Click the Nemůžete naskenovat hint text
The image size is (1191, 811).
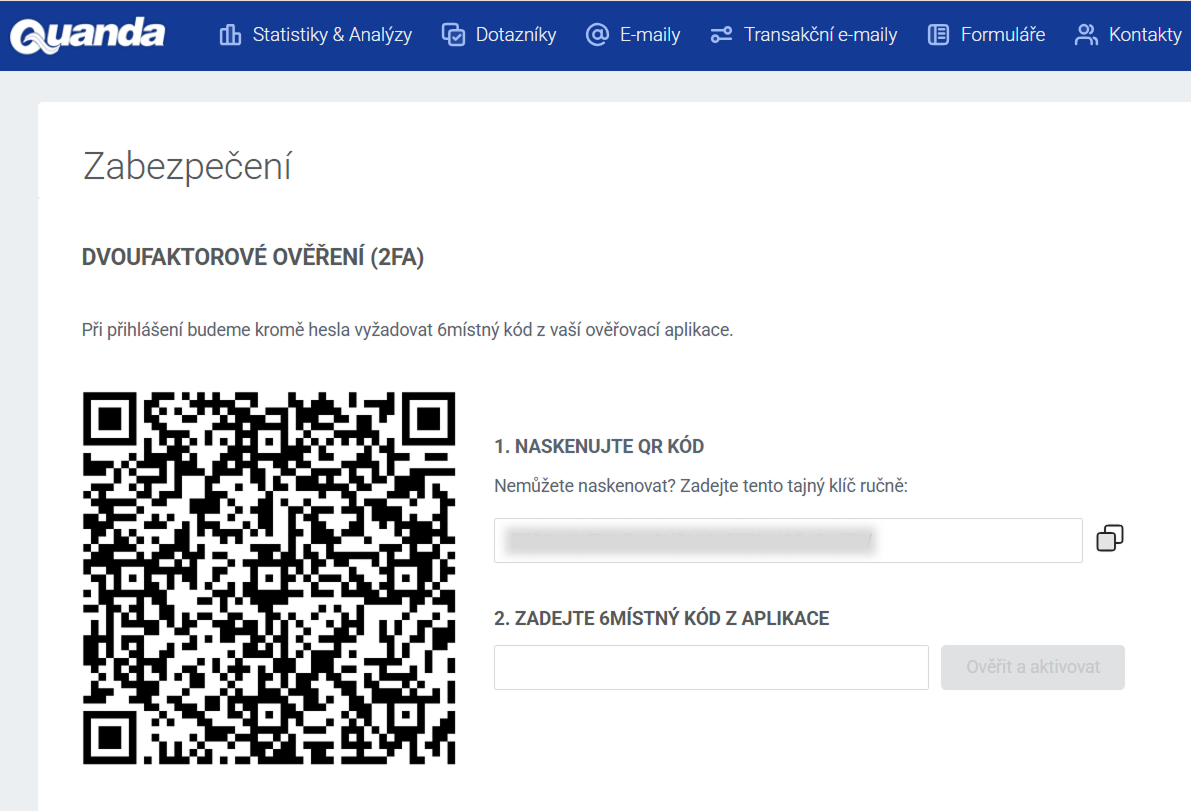point(701,486)
